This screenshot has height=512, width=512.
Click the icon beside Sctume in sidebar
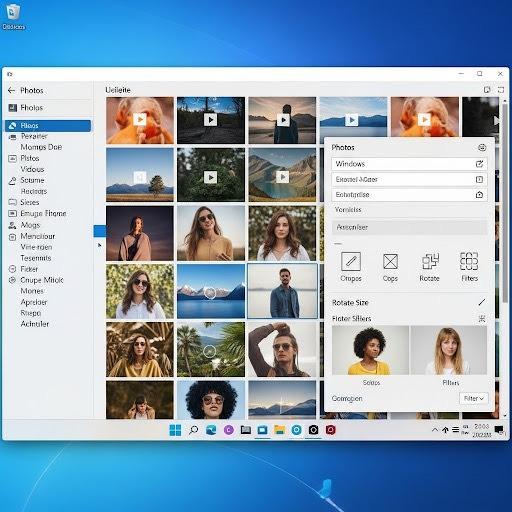12,180
